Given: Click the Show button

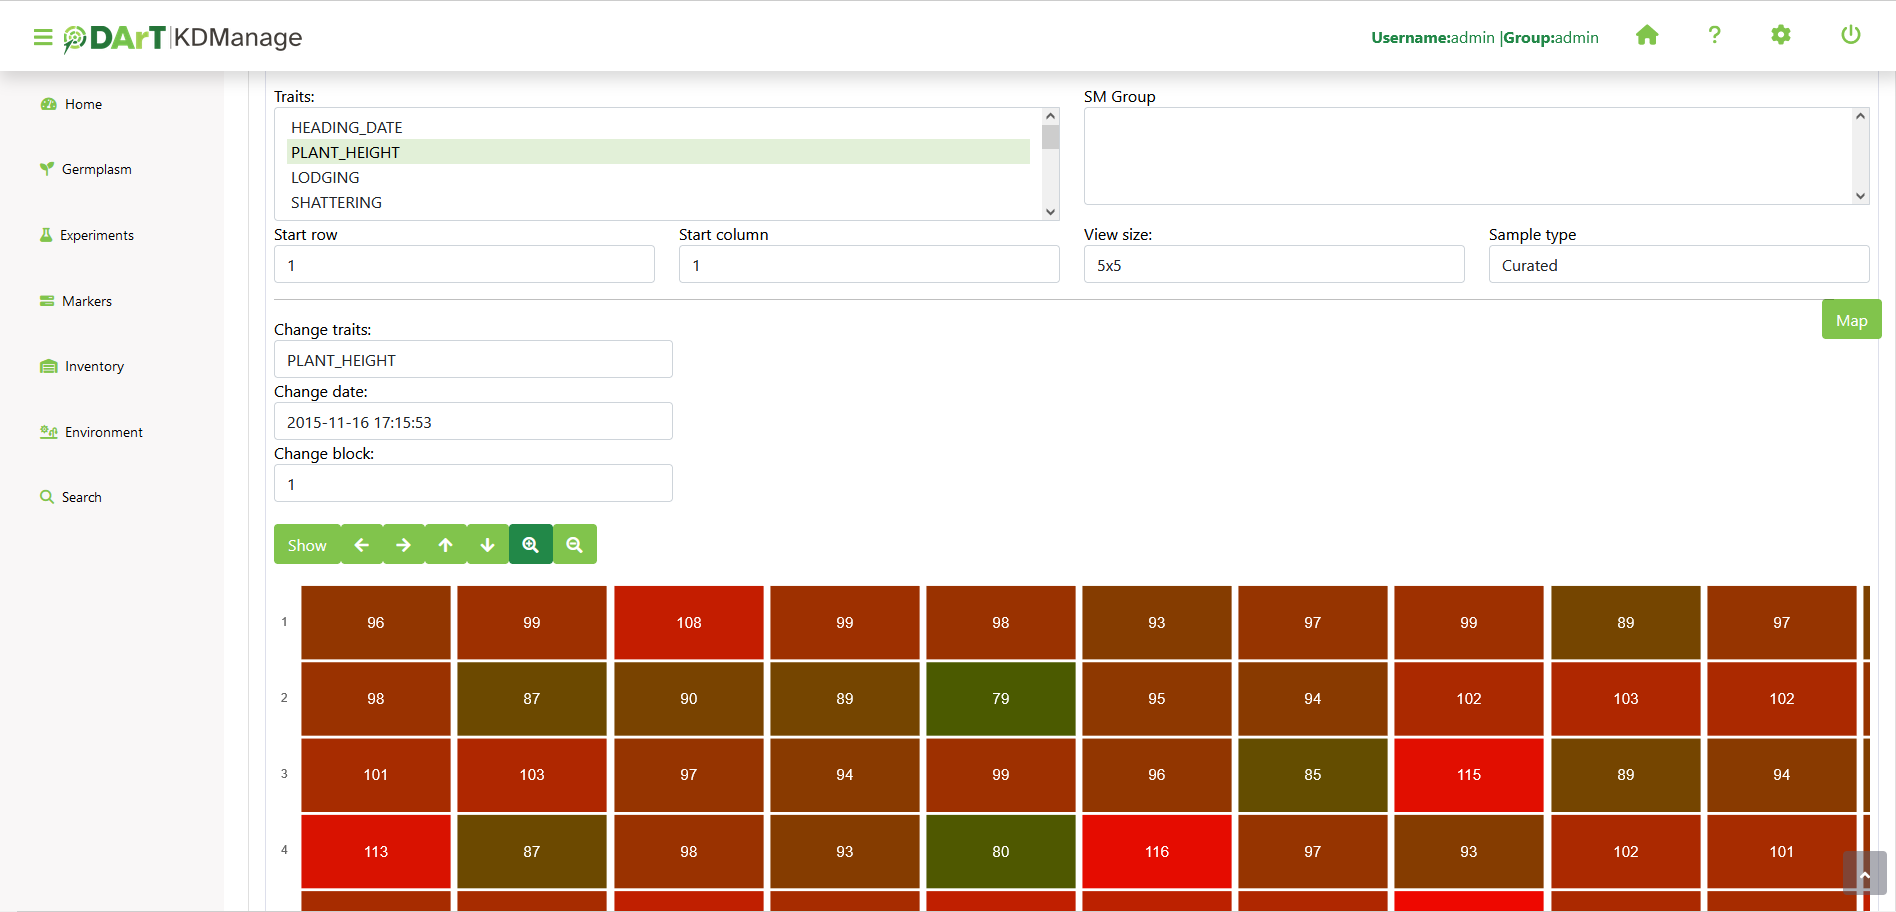Looking at the screenshot, I should click(x=307, y=545).
